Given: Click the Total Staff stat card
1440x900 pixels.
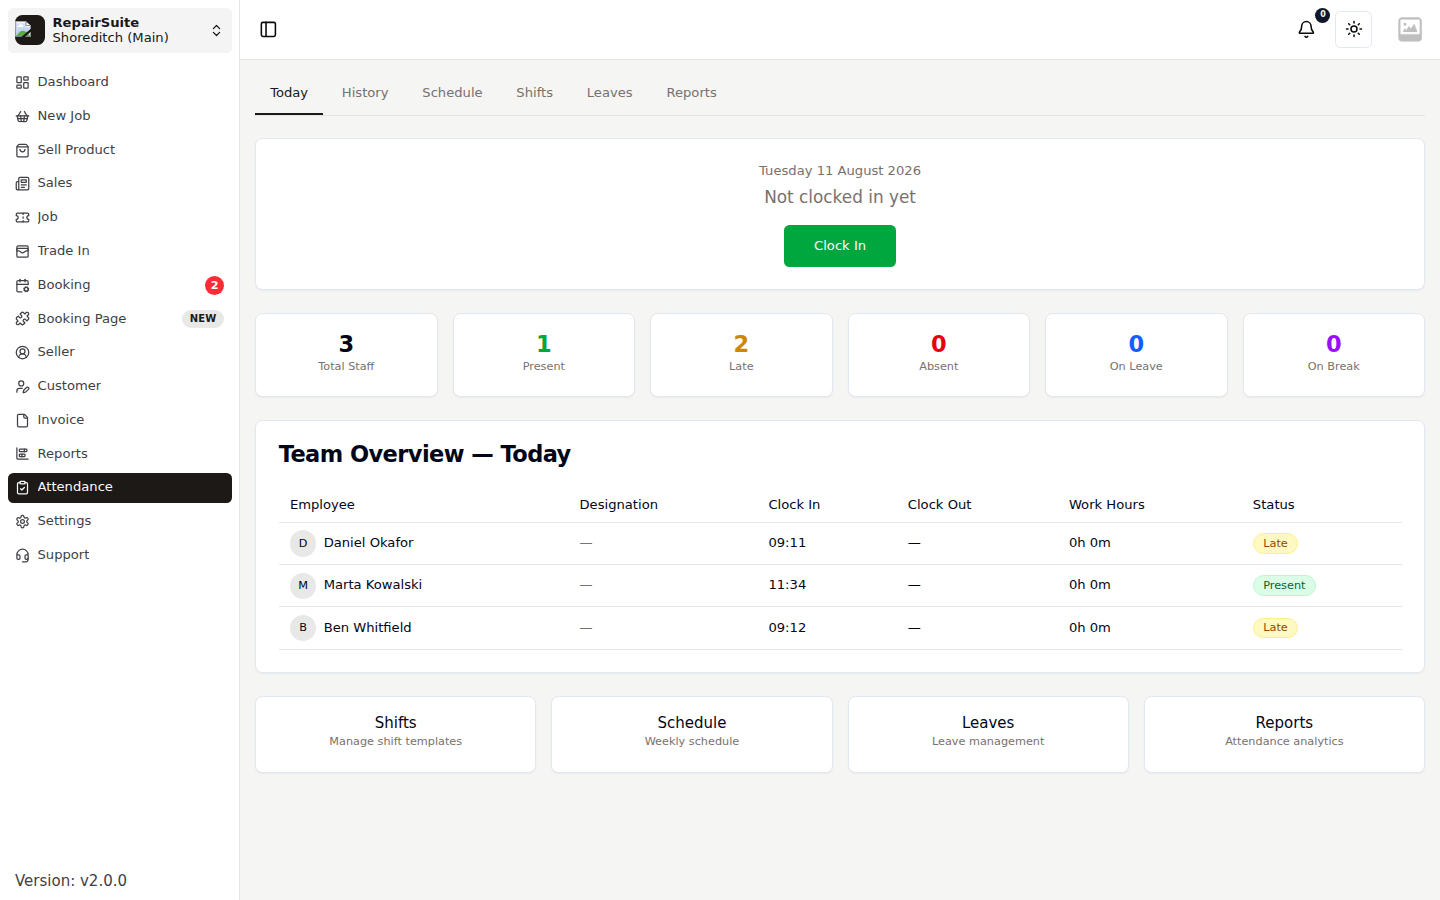Looking at the screenshot, I should (346, 355).
